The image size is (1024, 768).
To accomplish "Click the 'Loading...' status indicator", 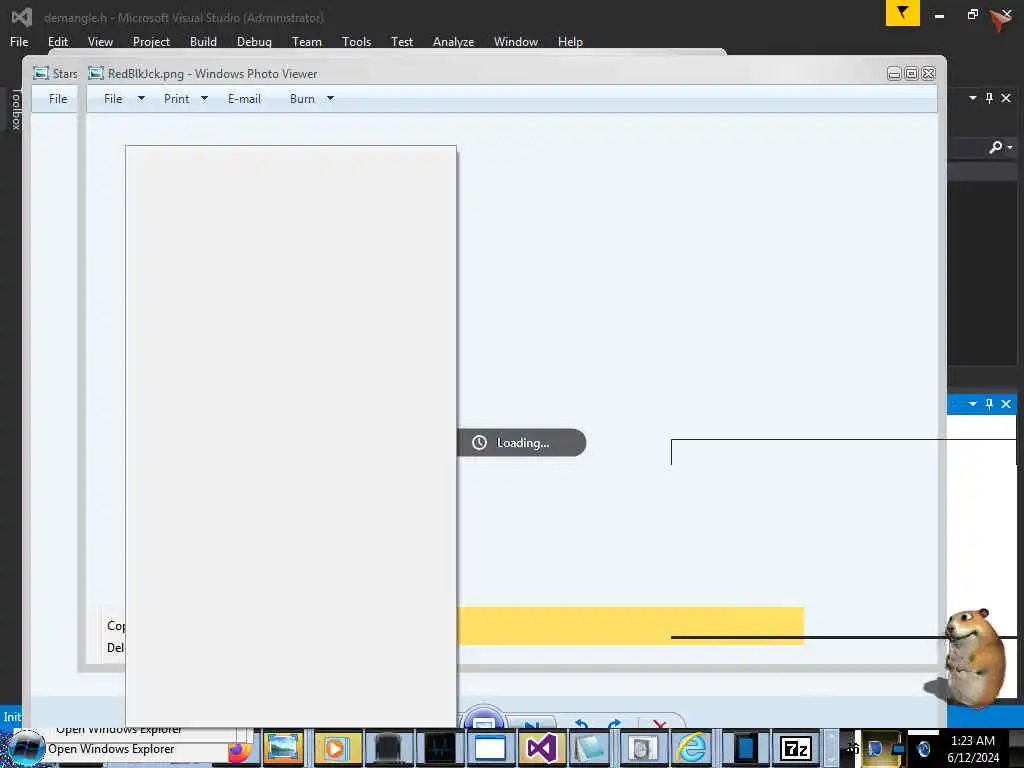I will coord(522,443).
